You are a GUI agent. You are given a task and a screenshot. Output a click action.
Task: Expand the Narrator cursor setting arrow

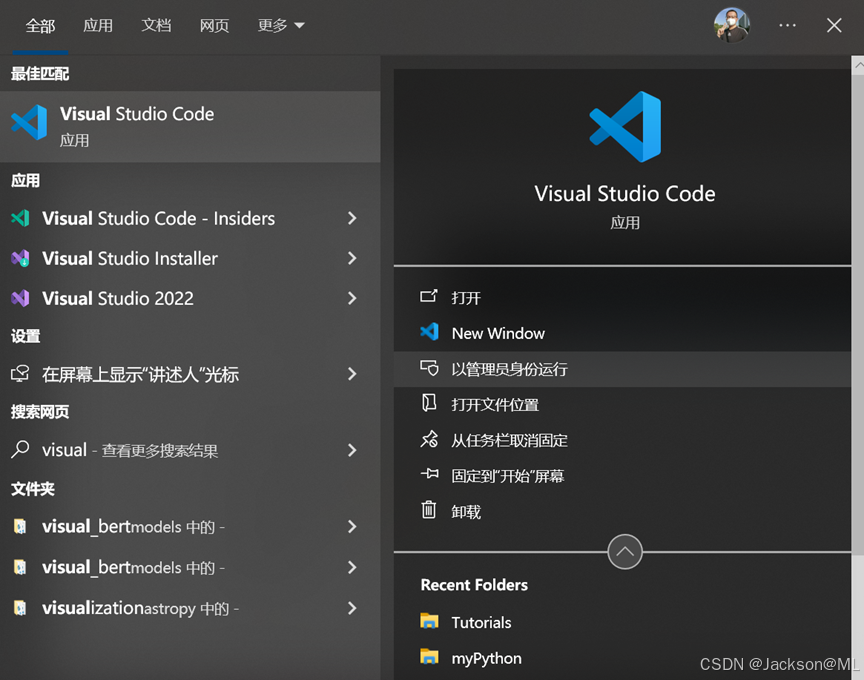coord(352,374)
